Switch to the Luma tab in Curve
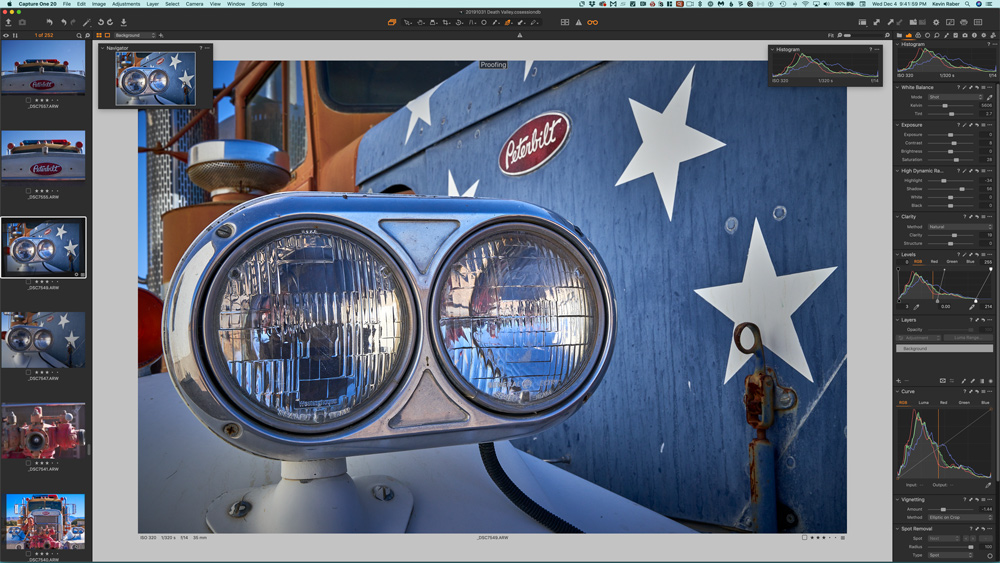Screen dimensions: 1000x563 coord(923,402)
